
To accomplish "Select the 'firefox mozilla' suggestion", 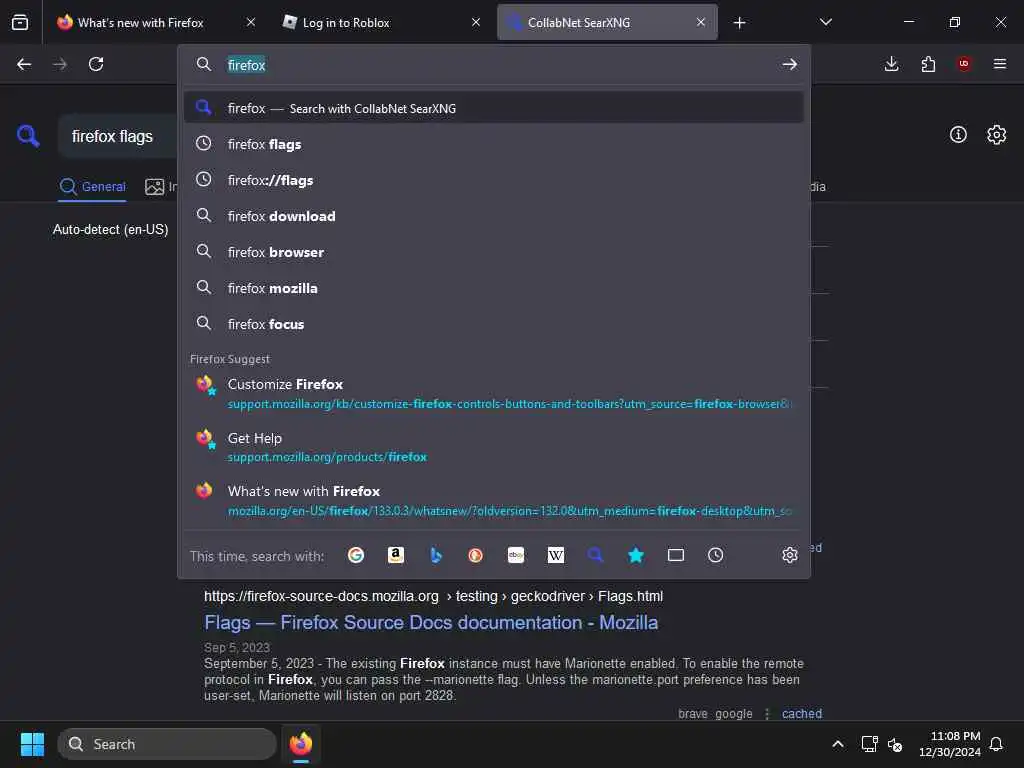I will tap(494, 287).
